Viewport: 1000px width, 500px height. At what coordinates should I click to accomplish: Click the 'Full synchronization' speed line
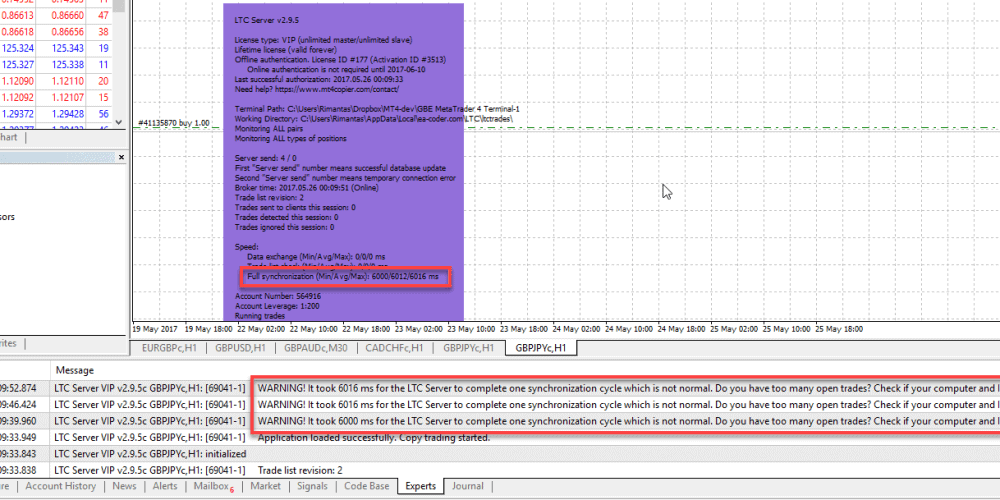(343, 277)
